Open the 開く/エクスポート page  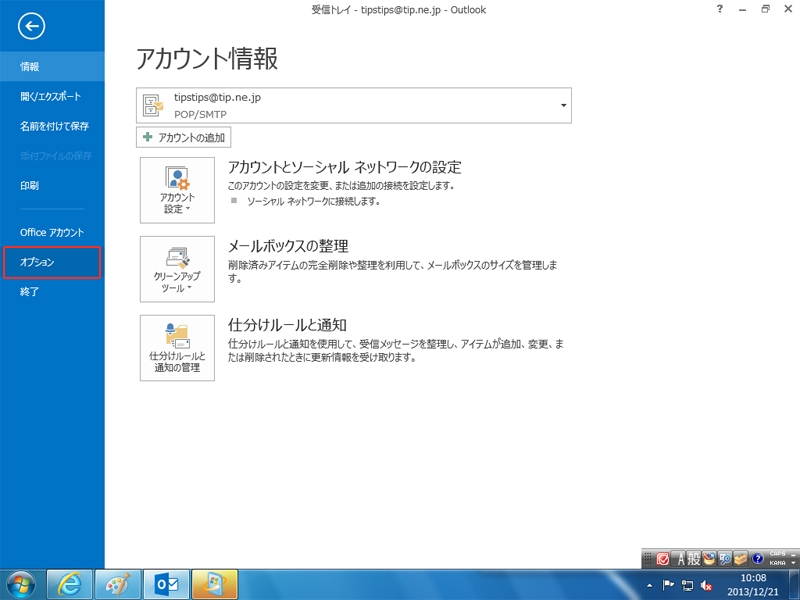click(52, 96)
